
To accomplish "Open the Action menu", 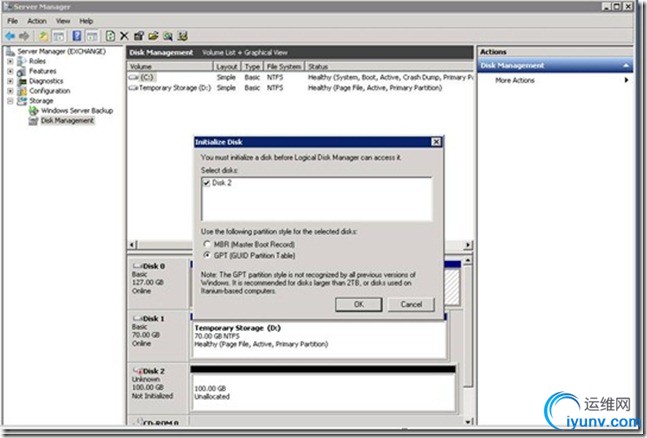I will point(37,21).
